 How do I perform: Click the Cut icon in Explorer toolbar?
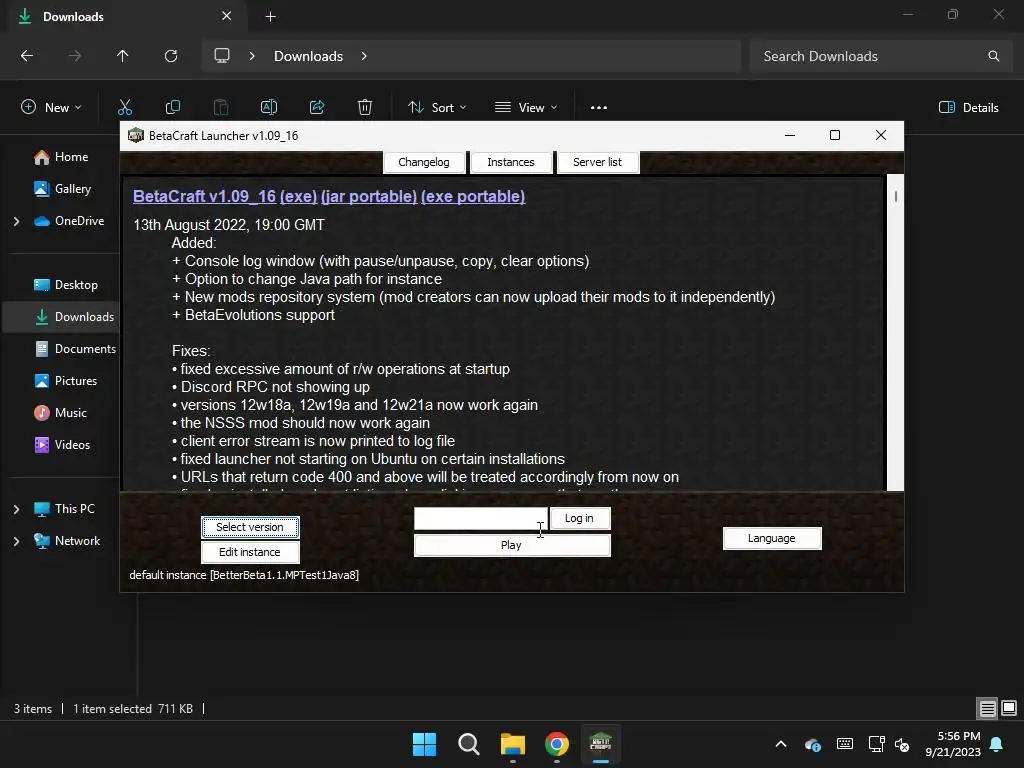tap(125, 107)
